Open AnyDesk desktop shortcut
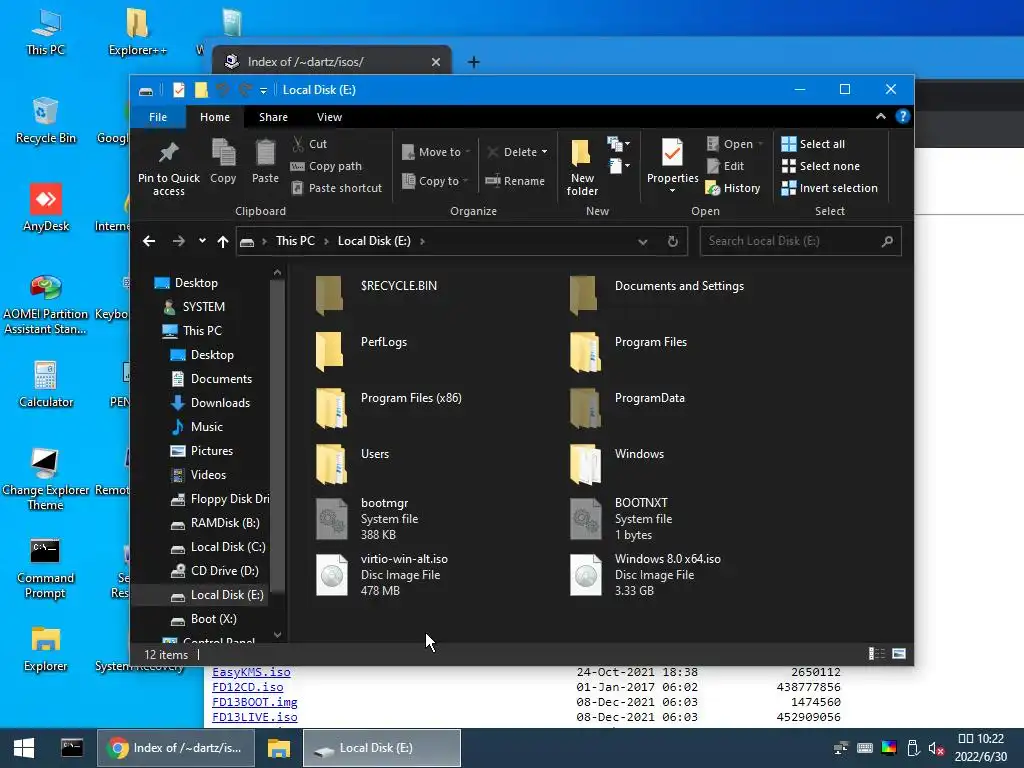The width and height of the screenshot is (1024, 768). 46,208
